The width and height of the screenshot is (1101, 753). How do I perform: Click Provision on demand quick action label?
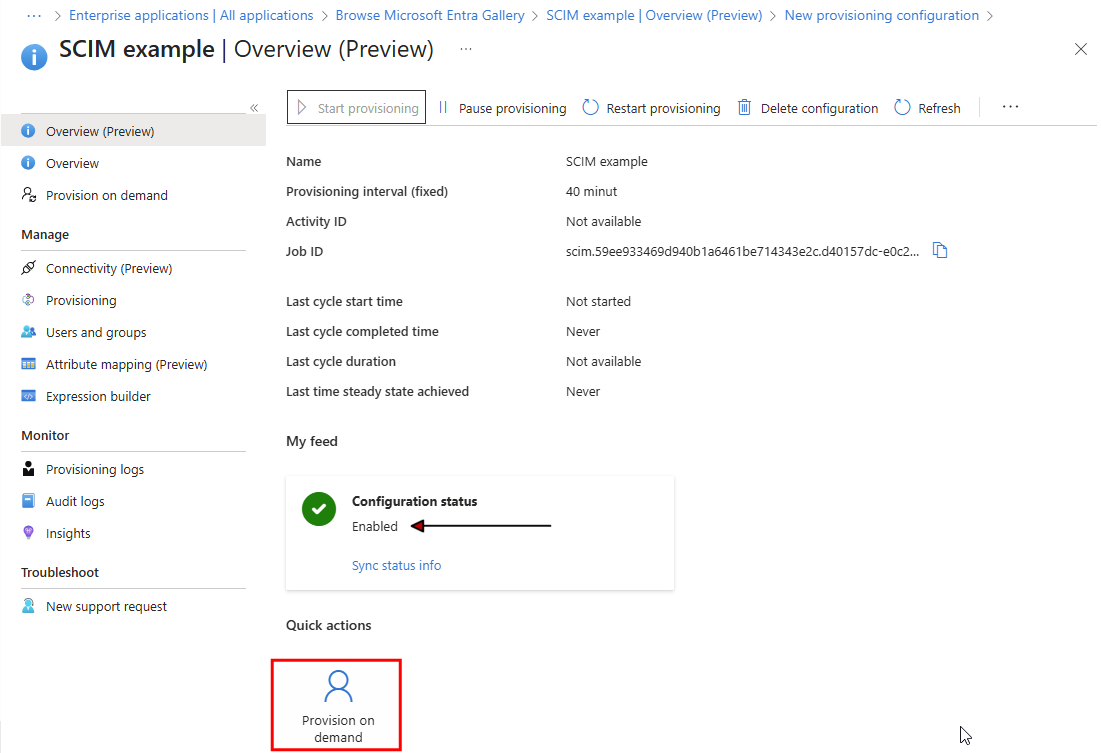338,728
